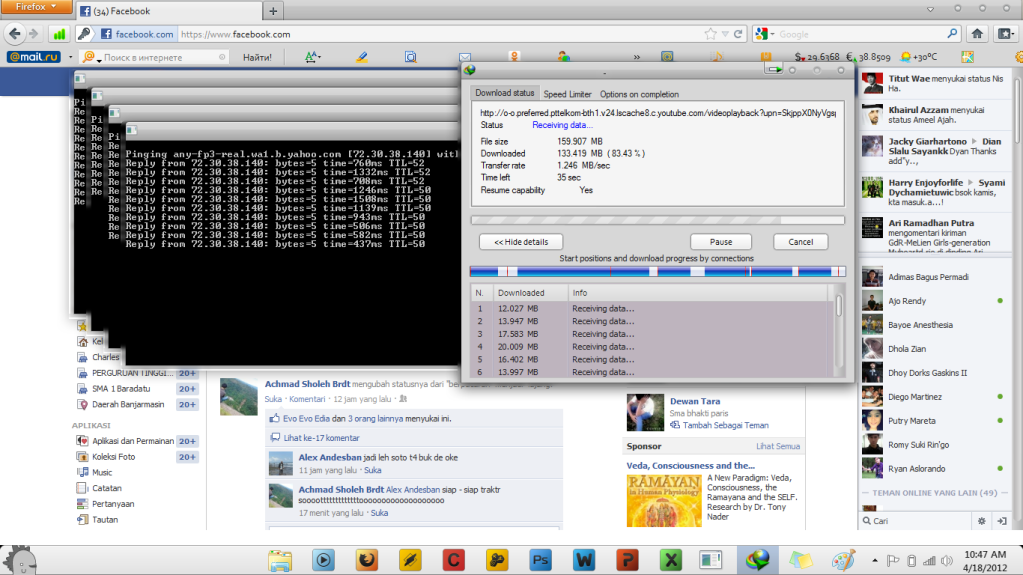Open Daerah Banjarmasin in sidebar
This screenshot has height=575, width=1023.
128,404
